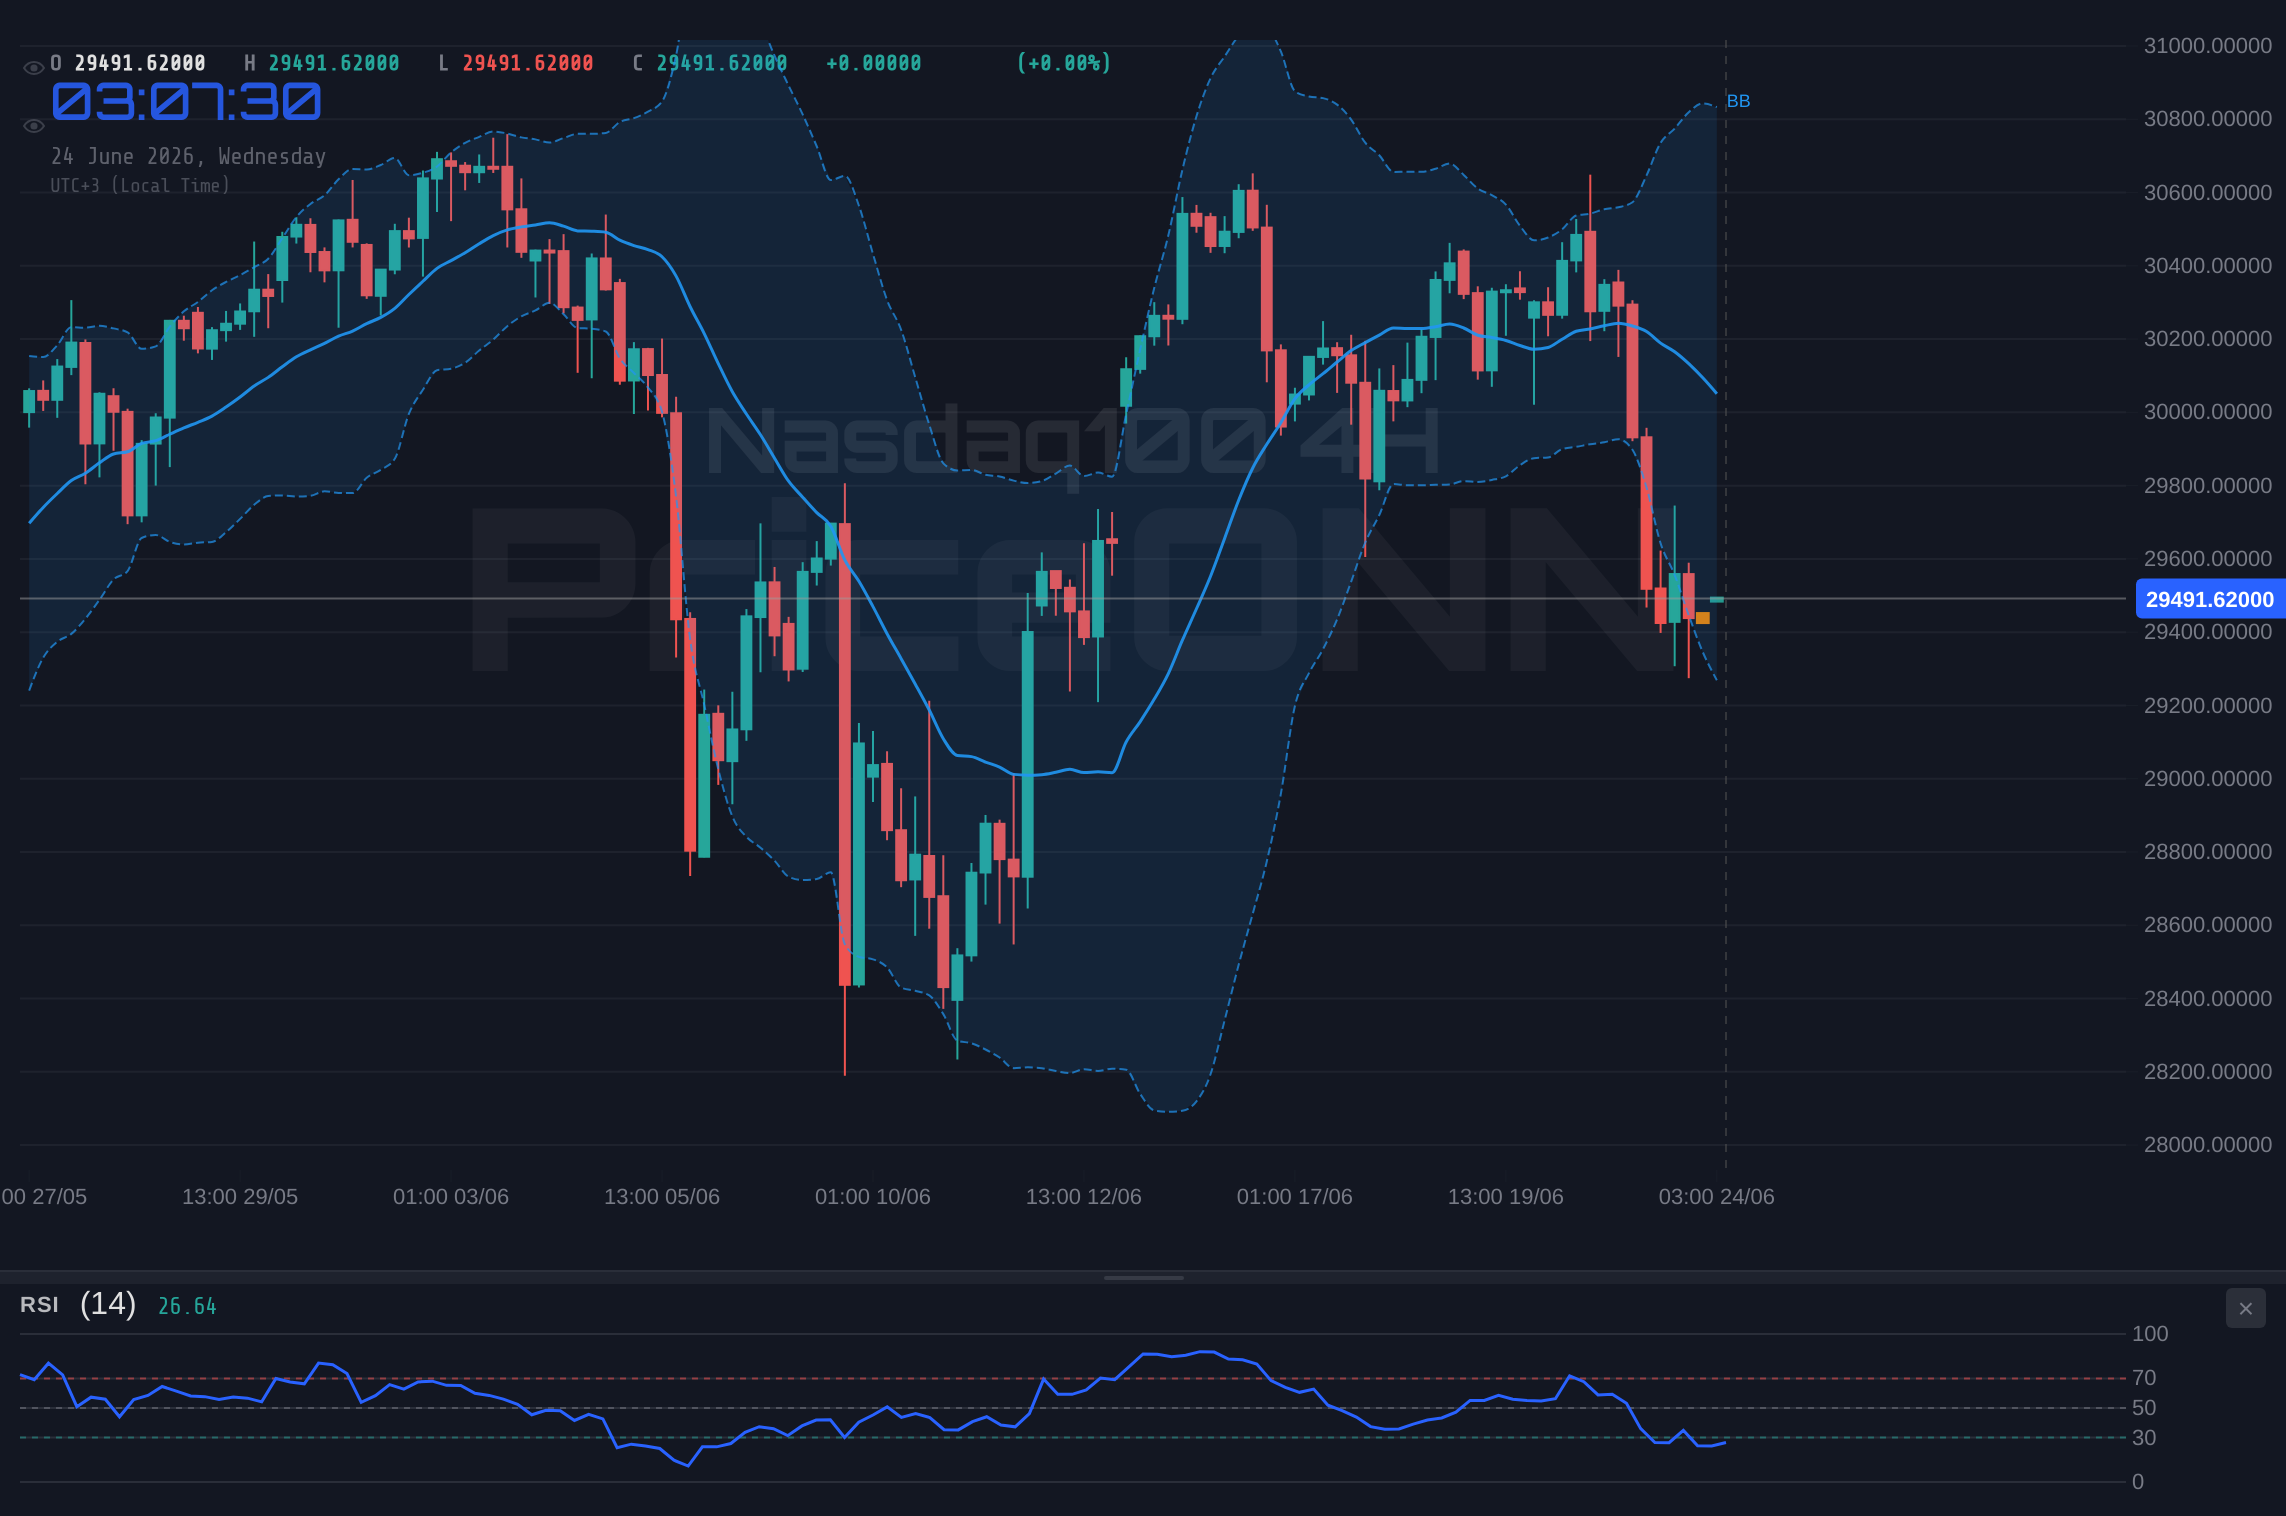Toggle the eye icon beside OHLC values
2286x1516 pixels.
pos(33,68)
